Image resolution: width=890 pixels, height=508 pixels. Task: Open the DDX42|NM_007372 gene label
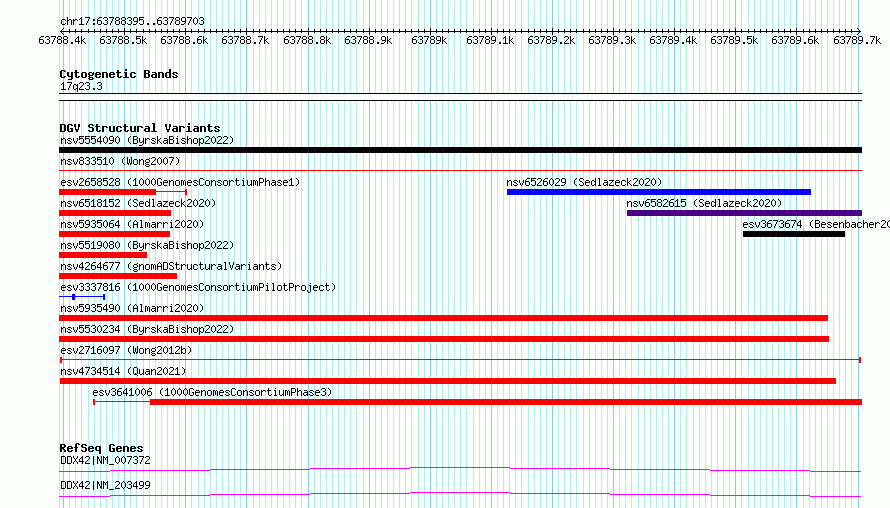[x=105, y=460]
